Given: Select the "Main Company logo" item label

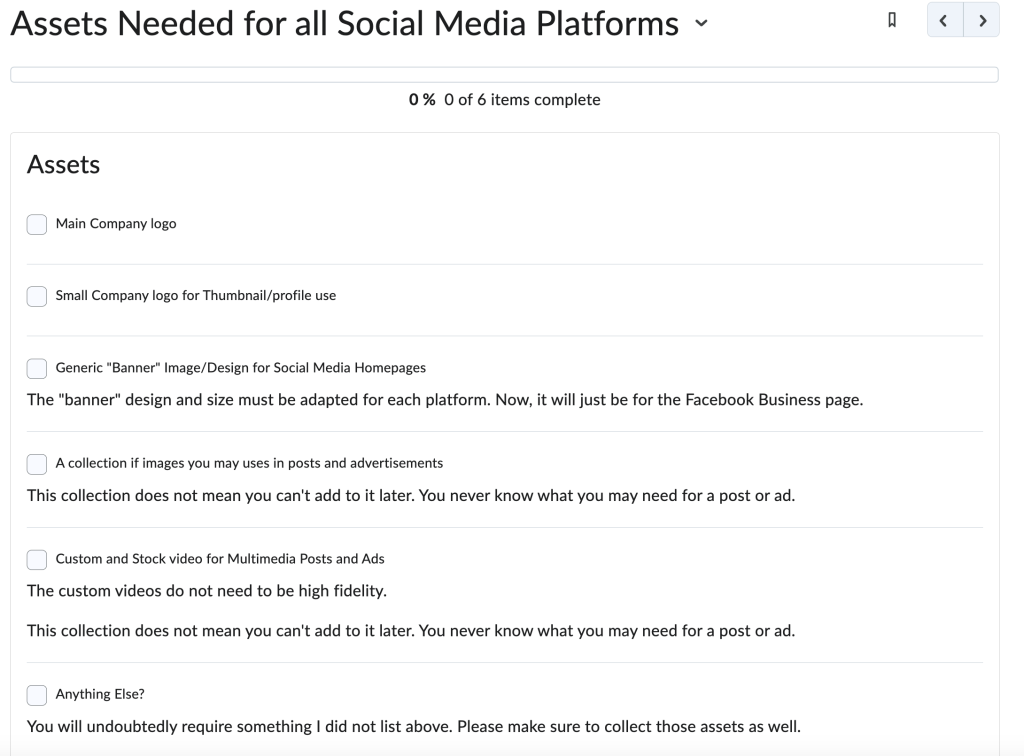Looking at the screenshot, I should (x=116, y=224).
